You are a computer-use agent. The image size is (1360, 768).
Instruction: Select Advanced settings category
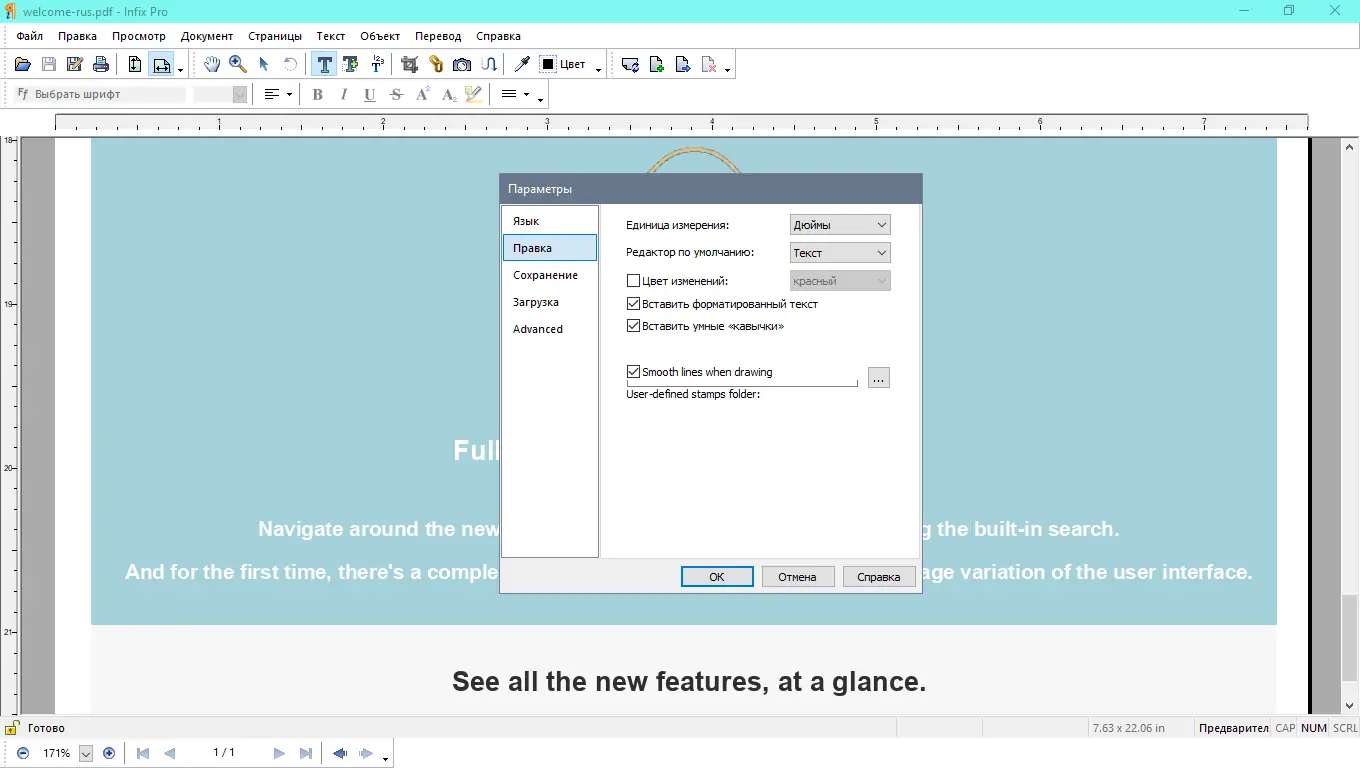(x=550, y=329)
